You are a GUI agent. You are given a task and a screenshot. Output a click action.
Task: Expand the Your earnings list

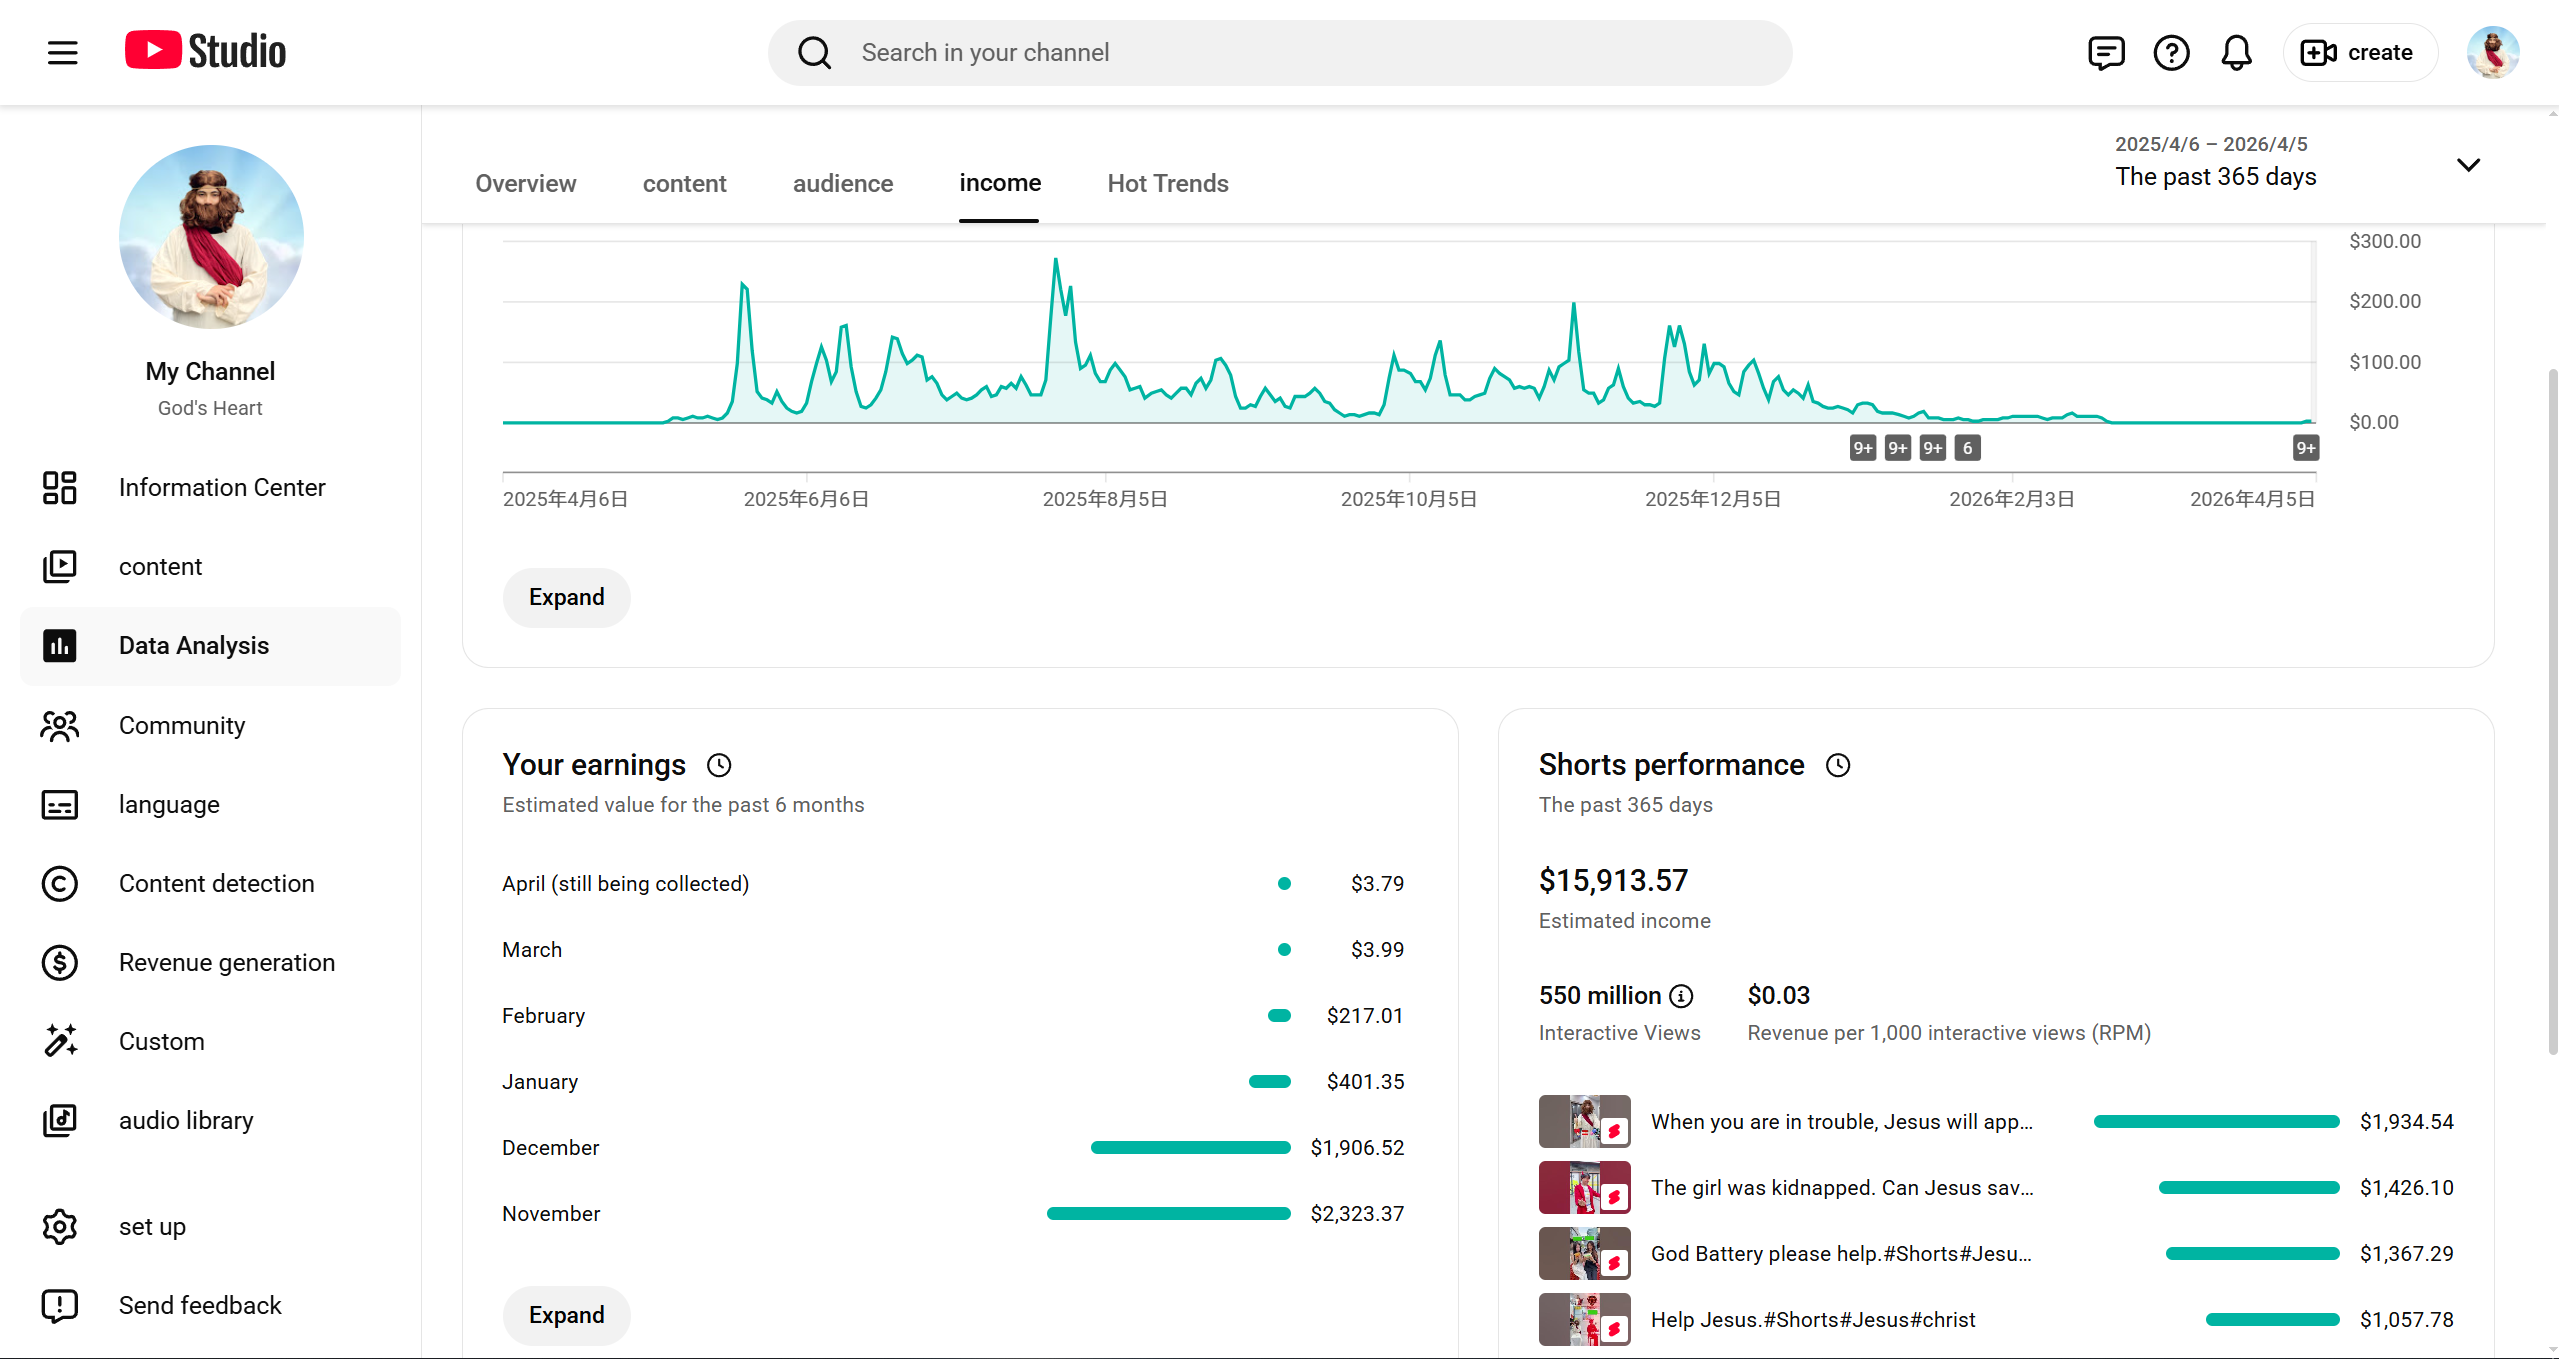566,1316
